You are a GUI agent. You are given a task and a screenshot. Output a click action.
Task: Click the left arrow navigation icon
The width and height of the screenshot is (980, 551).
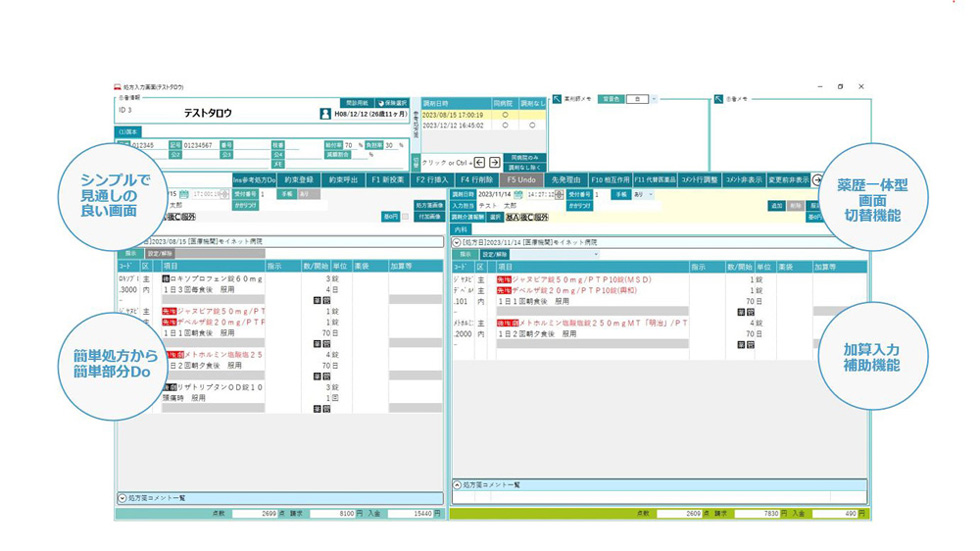pyautogui.click(x=479, y=162)
